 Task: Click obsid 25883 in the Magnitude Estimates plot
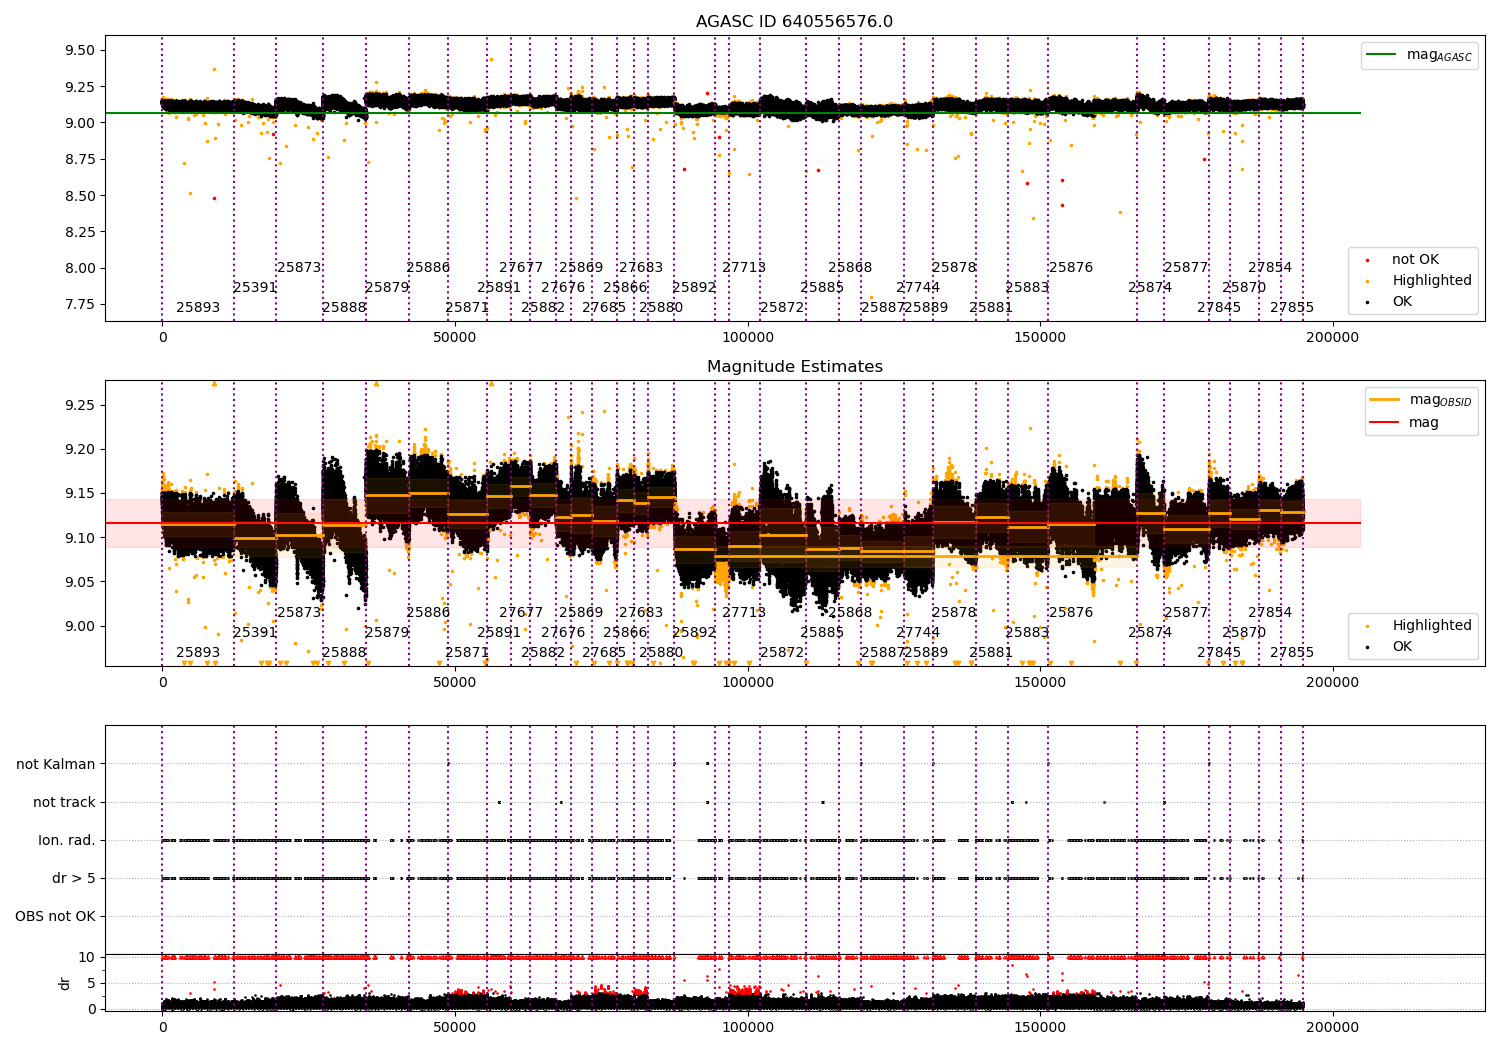pyautogui.click(x=1027, y=632)
